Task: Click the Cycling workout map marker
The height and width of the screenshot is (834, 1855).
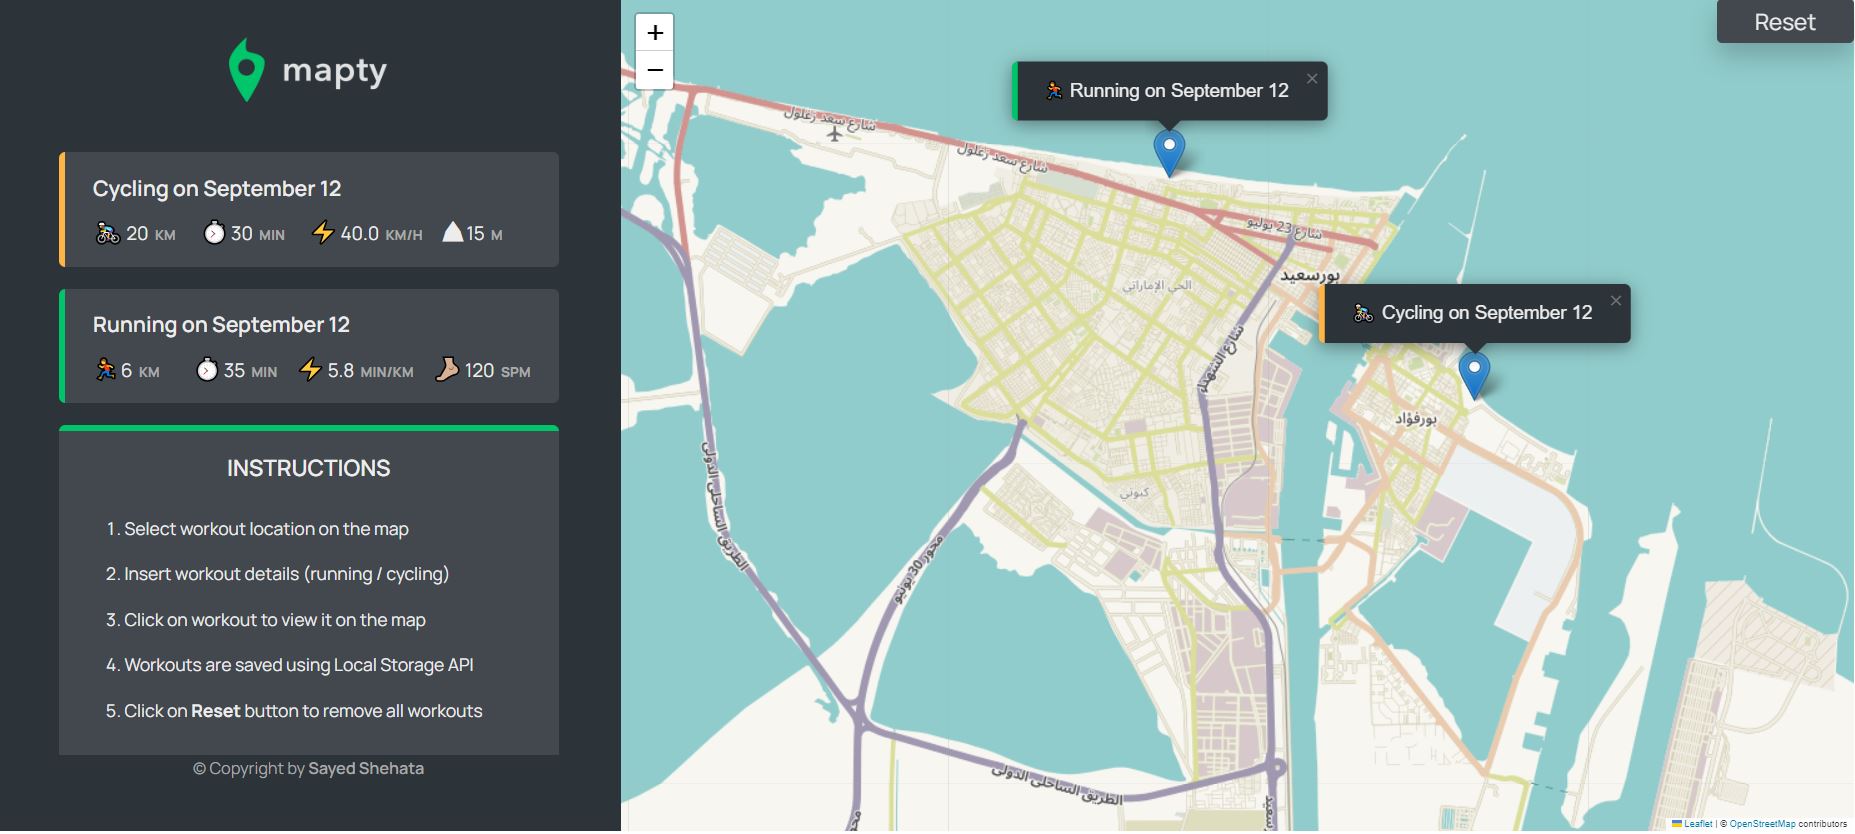Action: pos(1474,376)
